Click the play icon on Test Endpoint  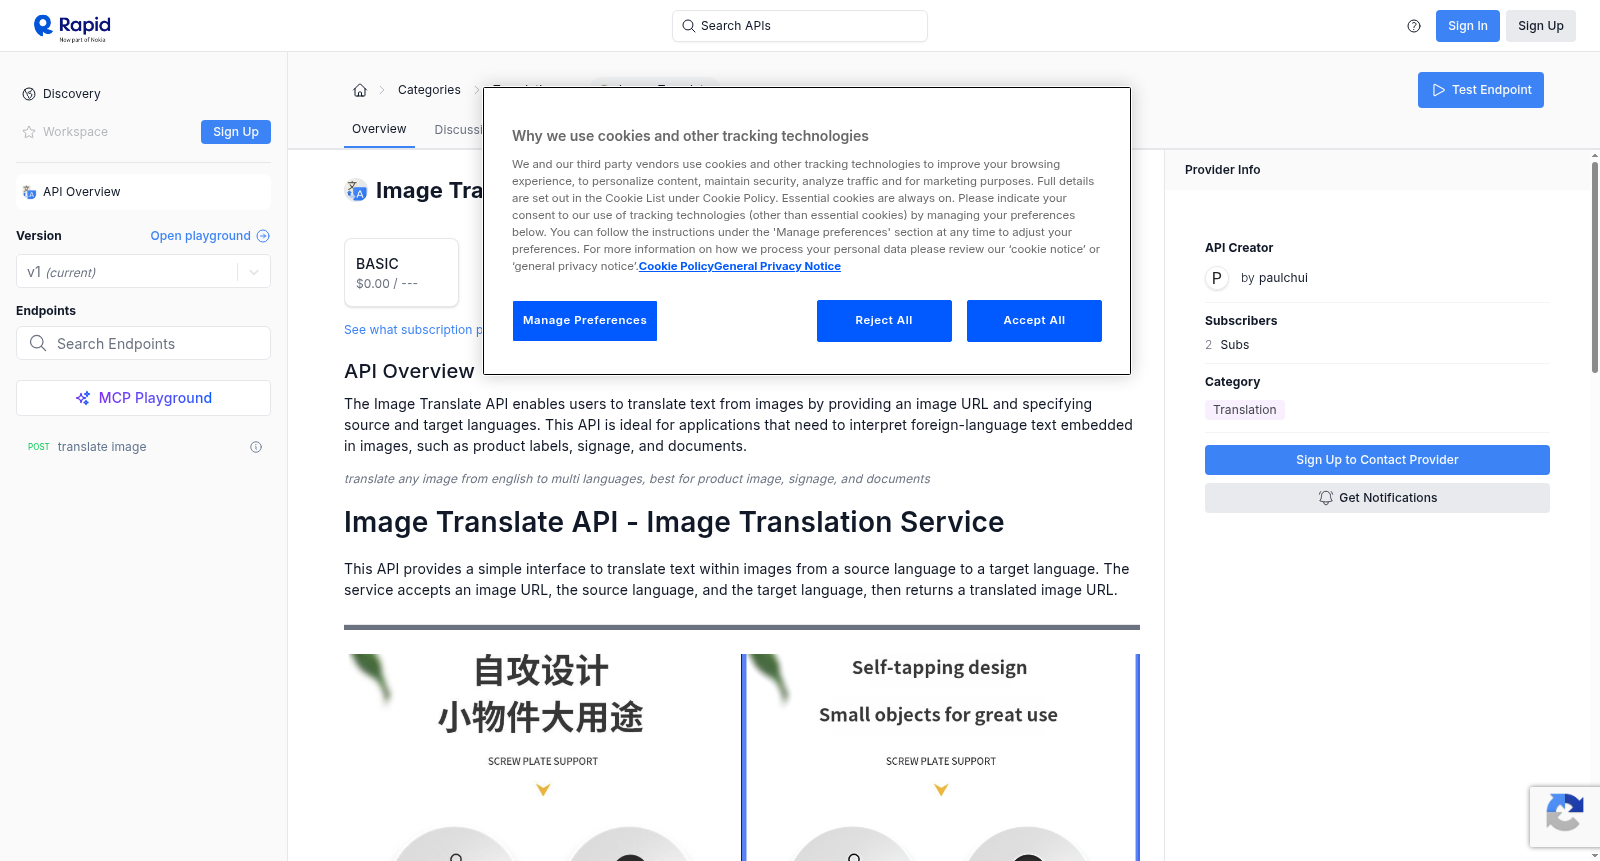coord(1439,90)
